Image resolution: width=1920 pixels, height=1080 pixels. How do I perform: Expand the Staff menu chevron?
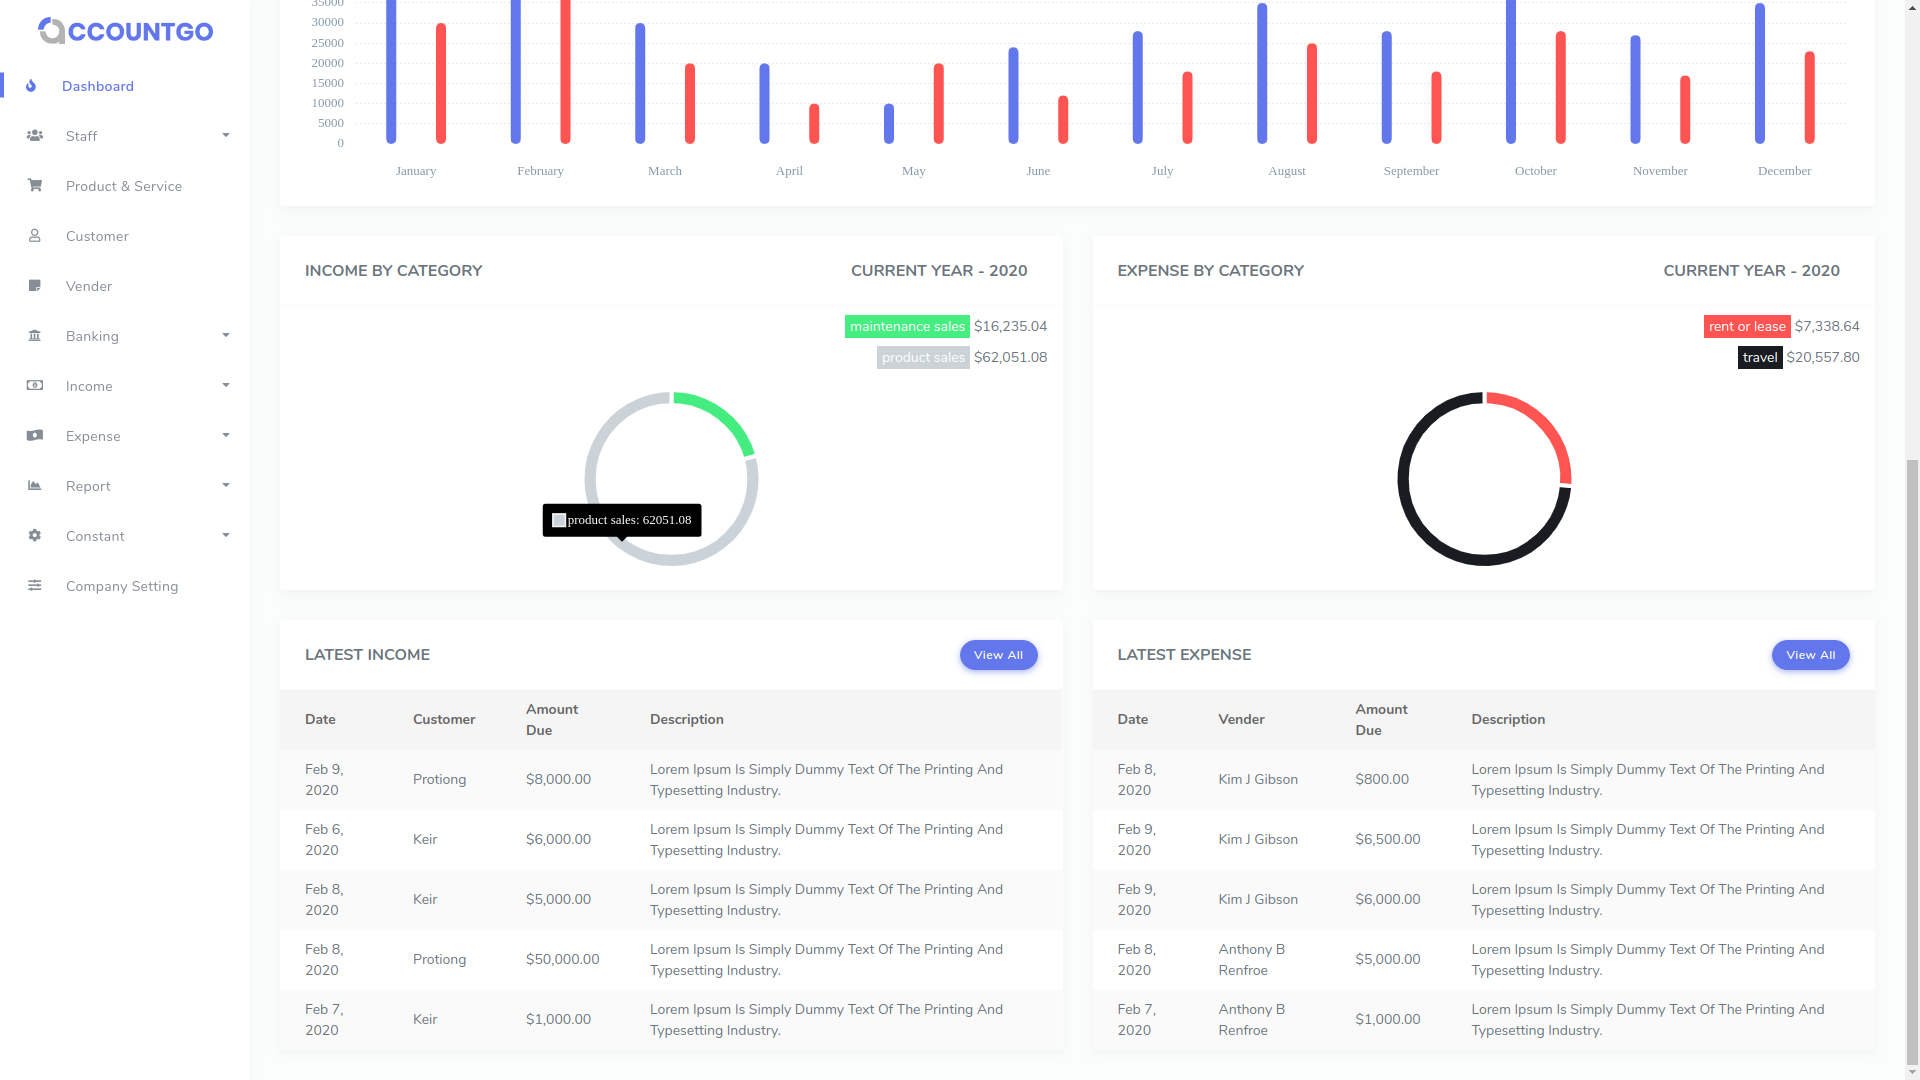226,135
